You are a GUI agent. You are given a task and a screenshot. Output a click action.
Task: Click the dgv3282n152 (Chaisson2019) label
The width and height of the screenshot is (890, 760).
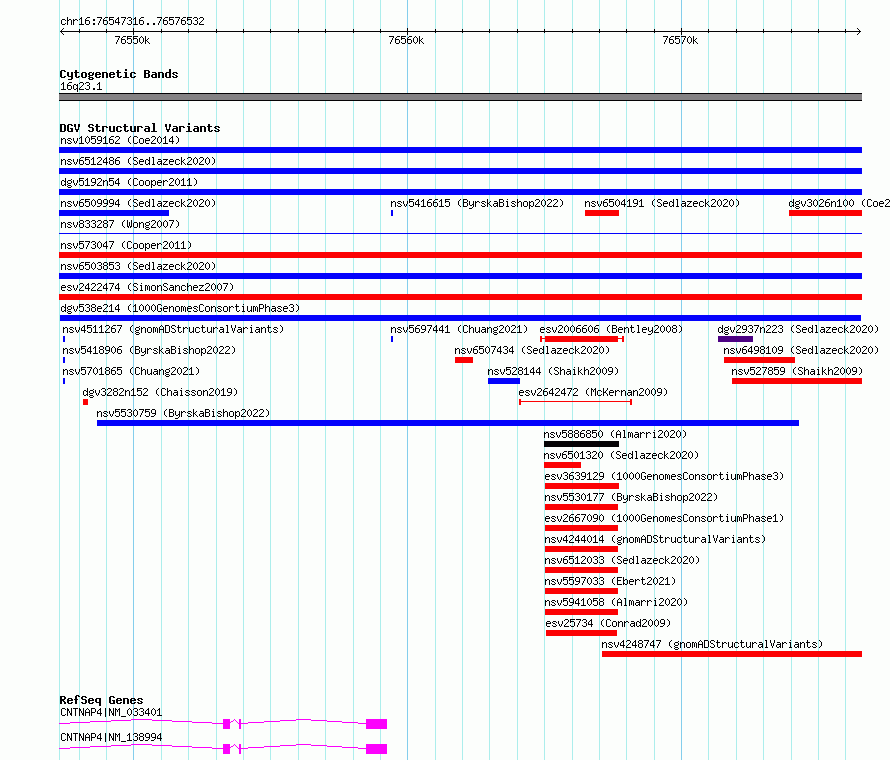[160, 392]
